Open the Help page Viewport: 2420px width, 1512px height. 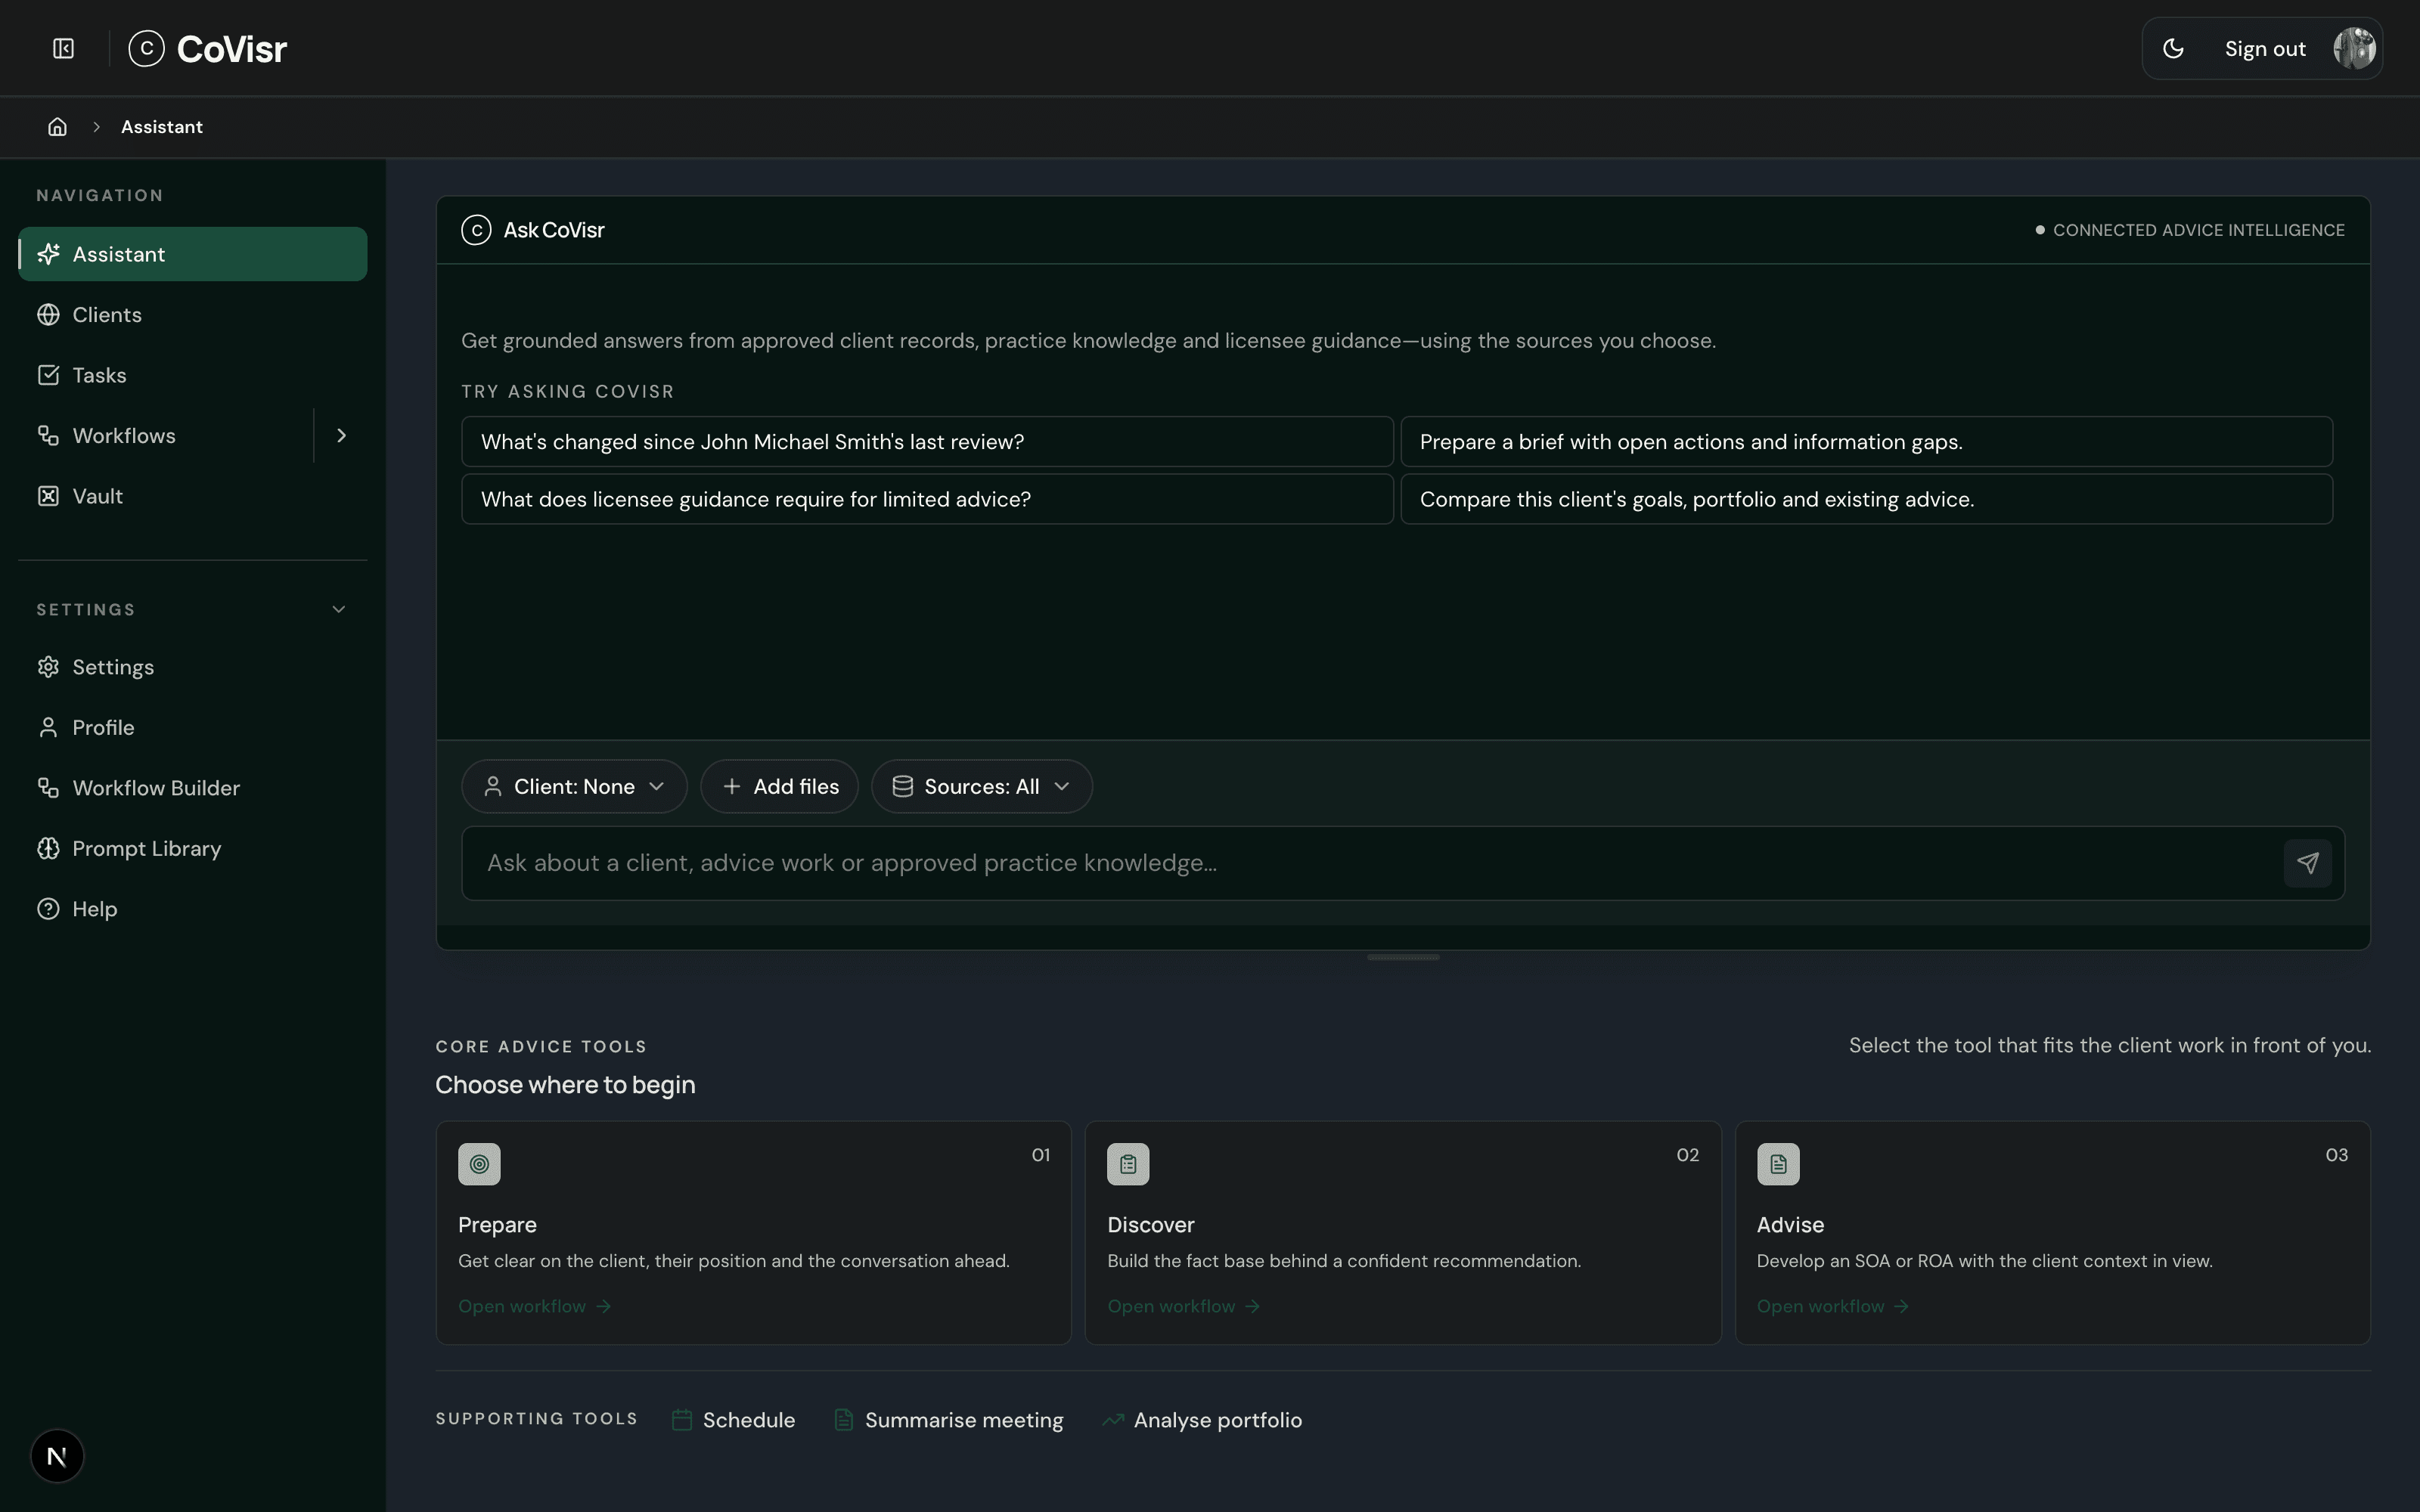point(193,909)
